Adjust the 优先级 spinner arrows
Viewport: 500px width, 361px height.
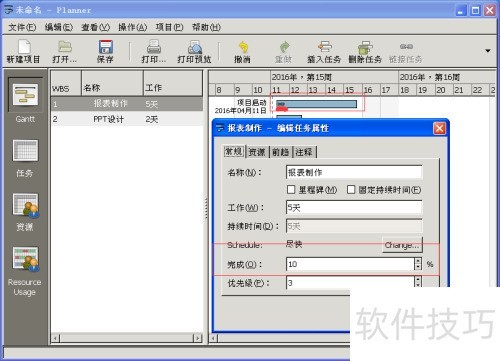pyautogui.click(x=418, y=282)
